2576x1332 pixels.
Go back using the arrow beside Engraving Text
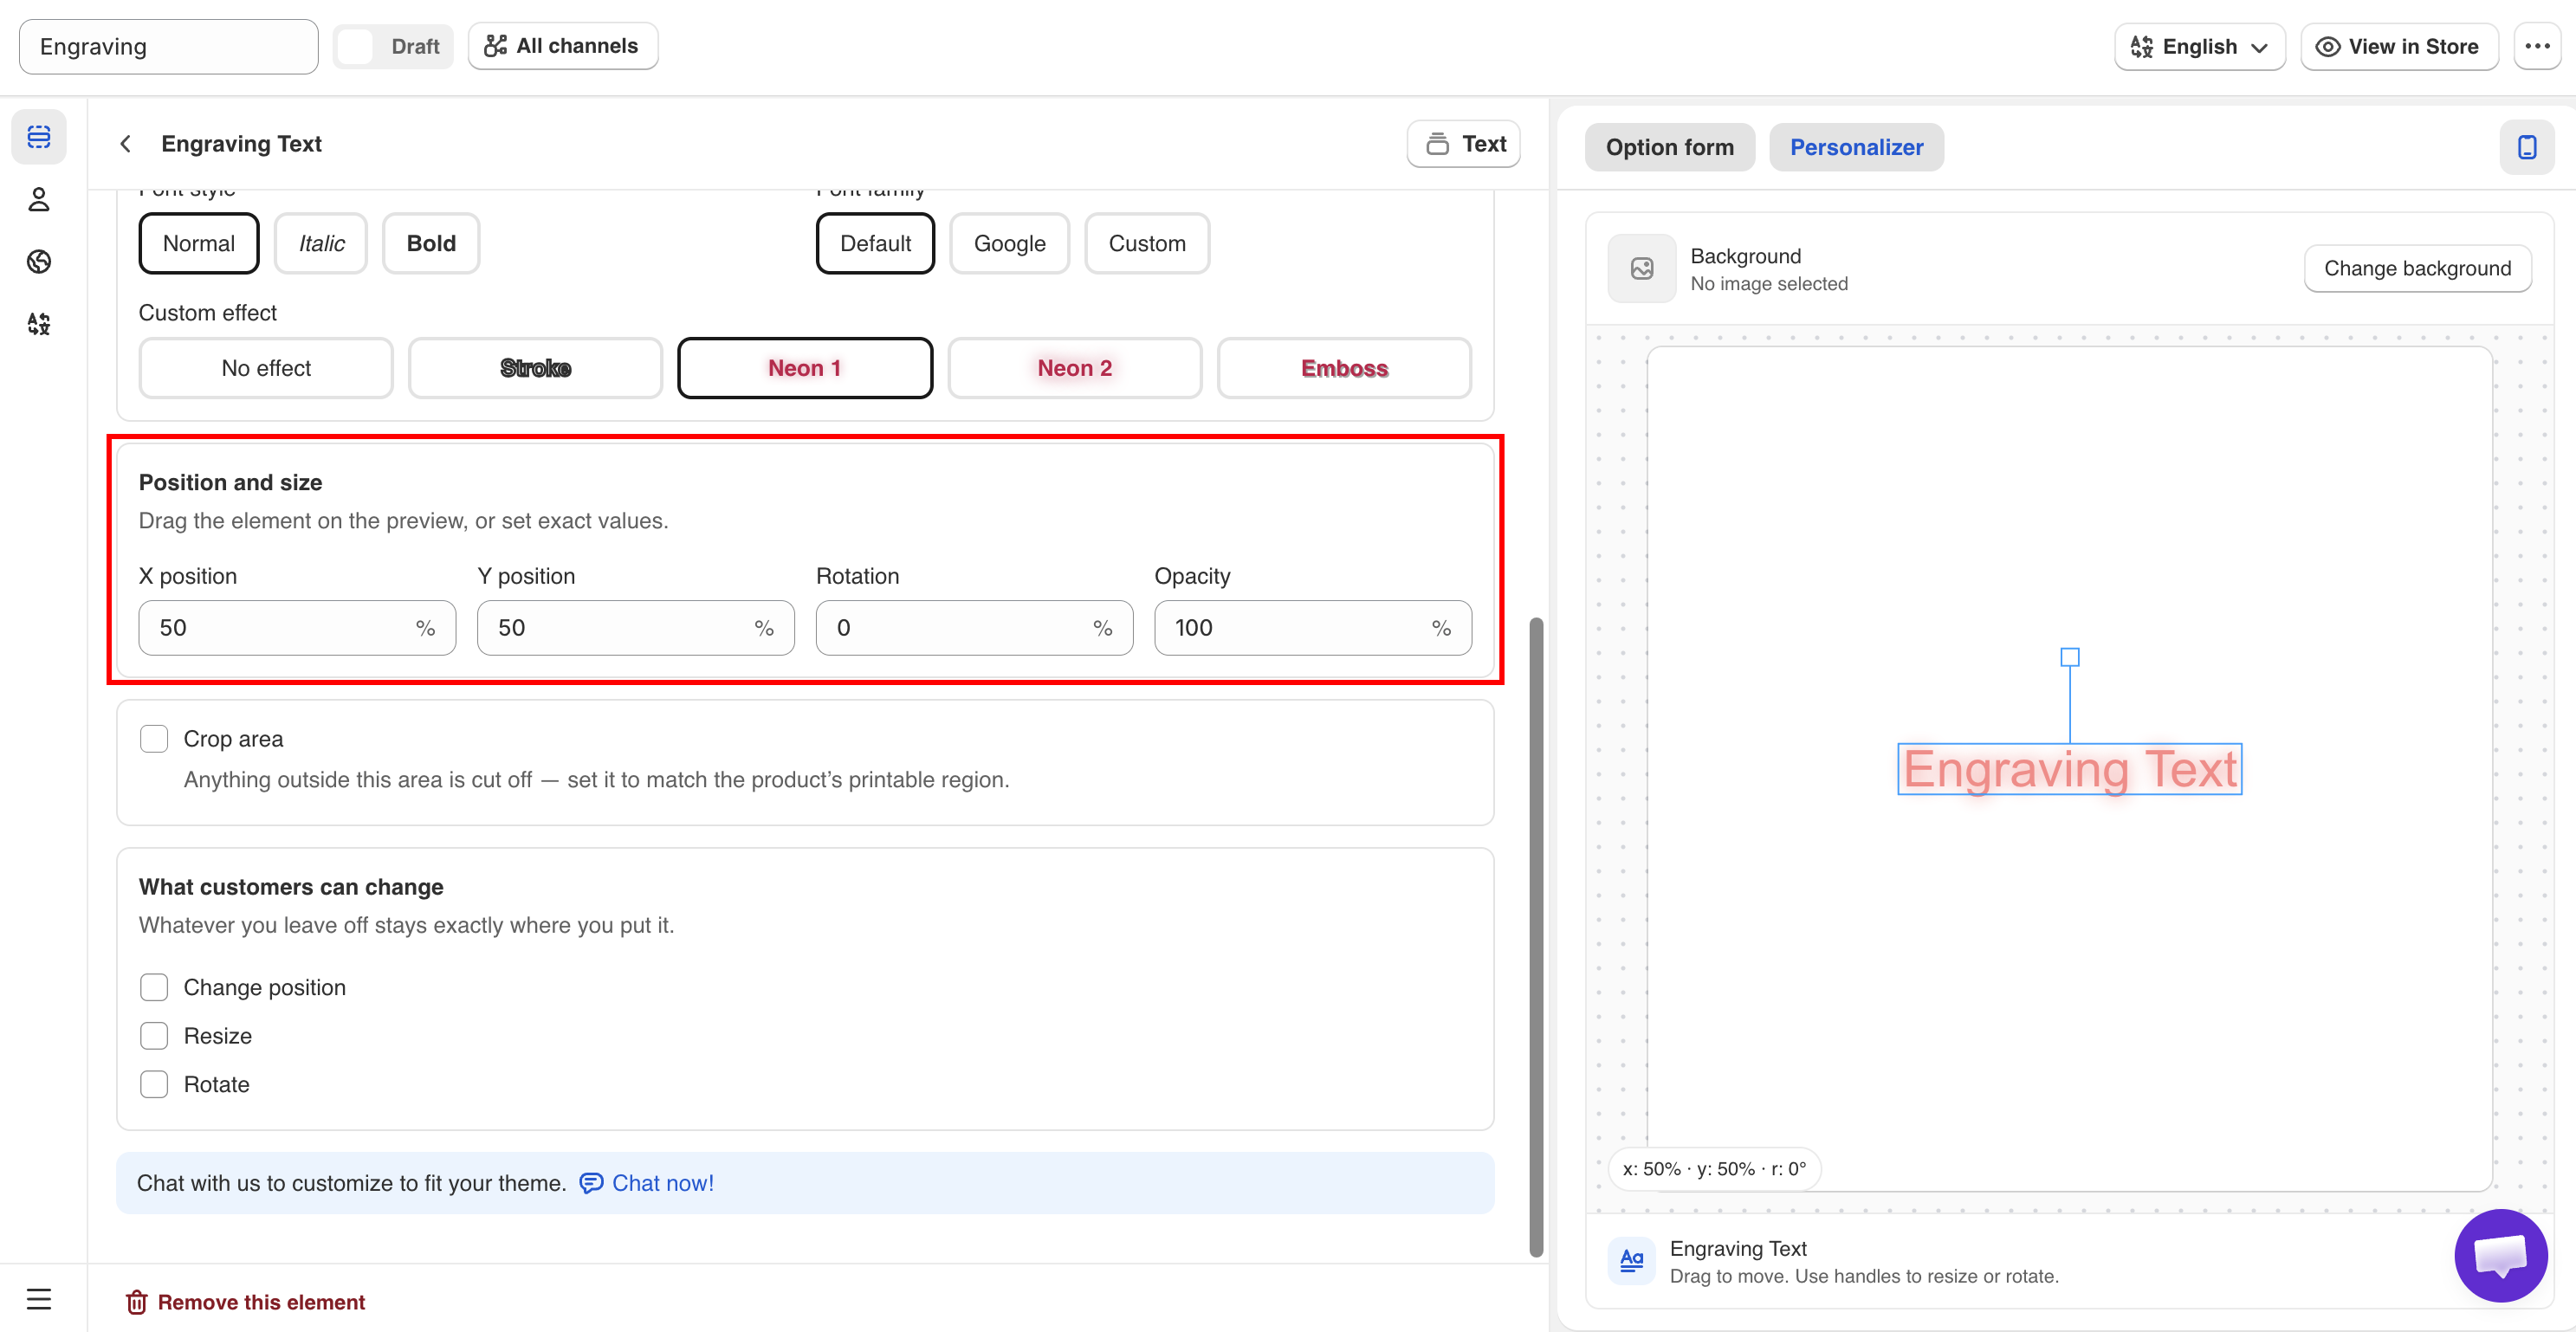pyautogui.click(x=126, y=144)
